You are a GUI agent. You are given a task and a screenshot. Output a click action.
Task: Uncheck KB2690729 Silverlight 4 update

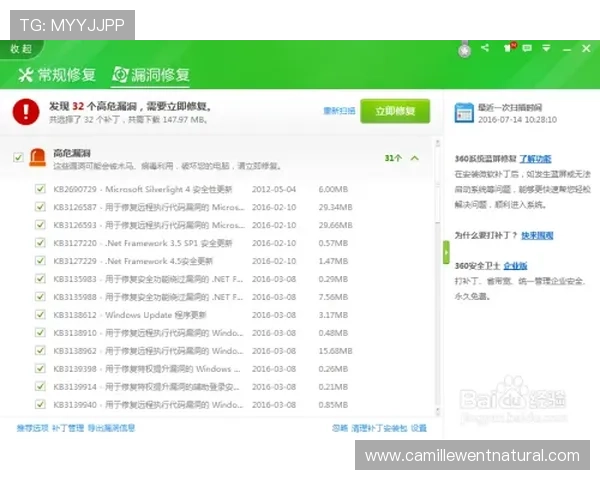tap(40, 189)
